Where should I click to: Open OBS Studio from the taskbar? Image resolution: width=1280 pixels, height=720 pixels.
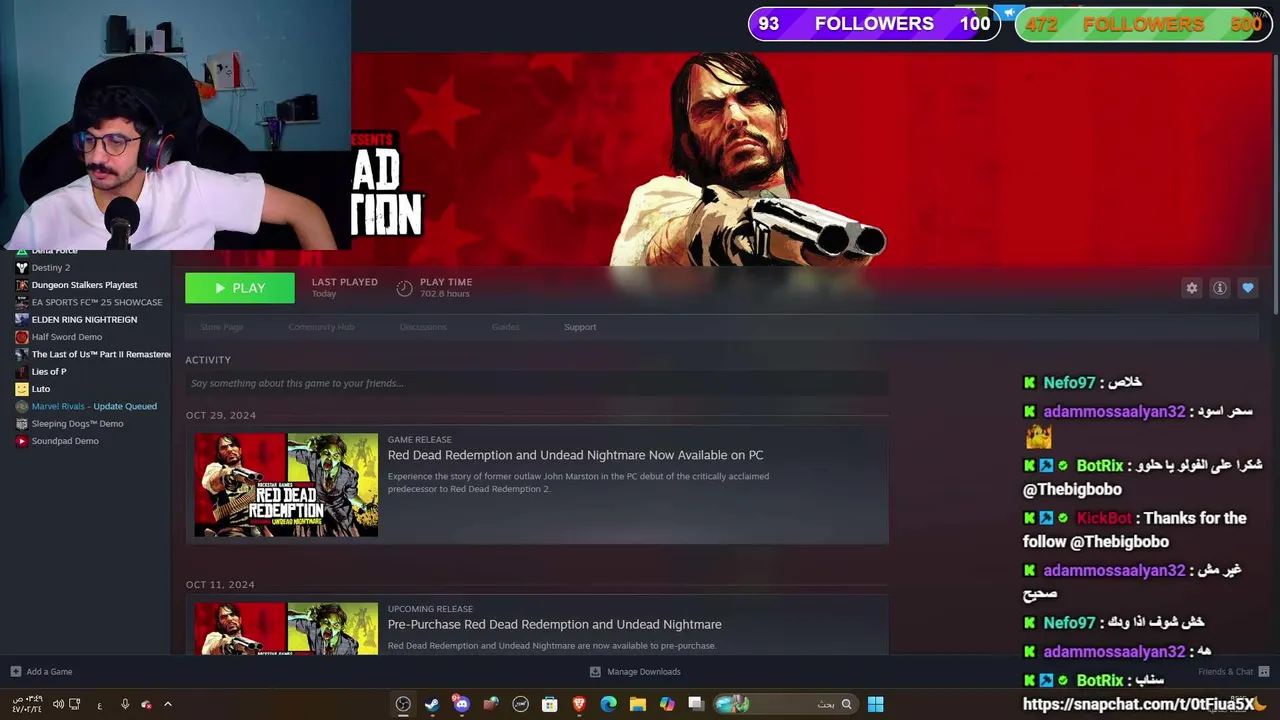[x=403, y=704]
